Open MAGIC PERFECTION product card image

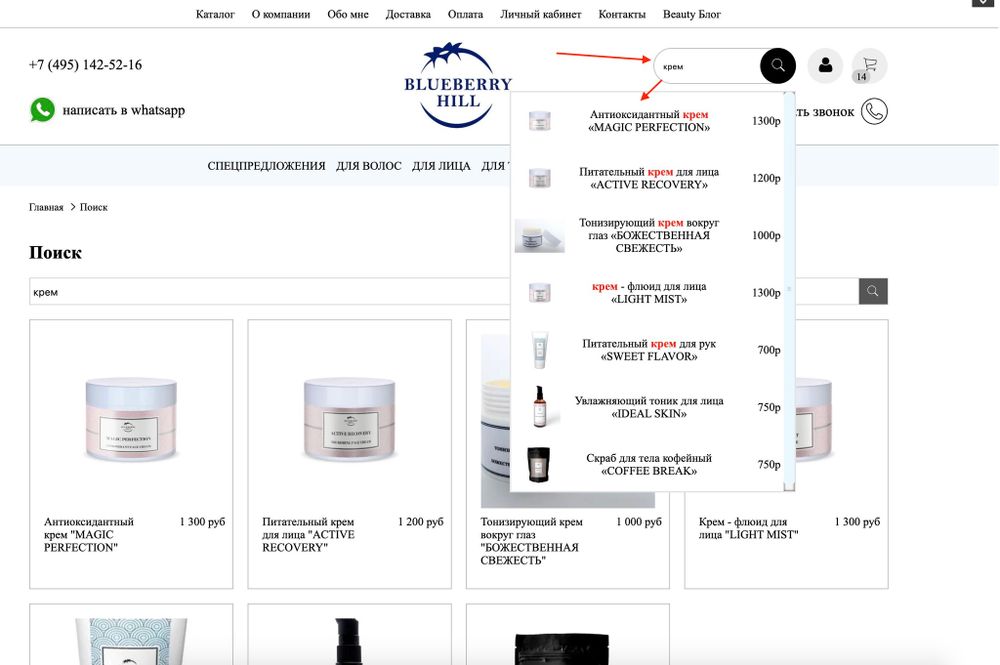(131, 419)
